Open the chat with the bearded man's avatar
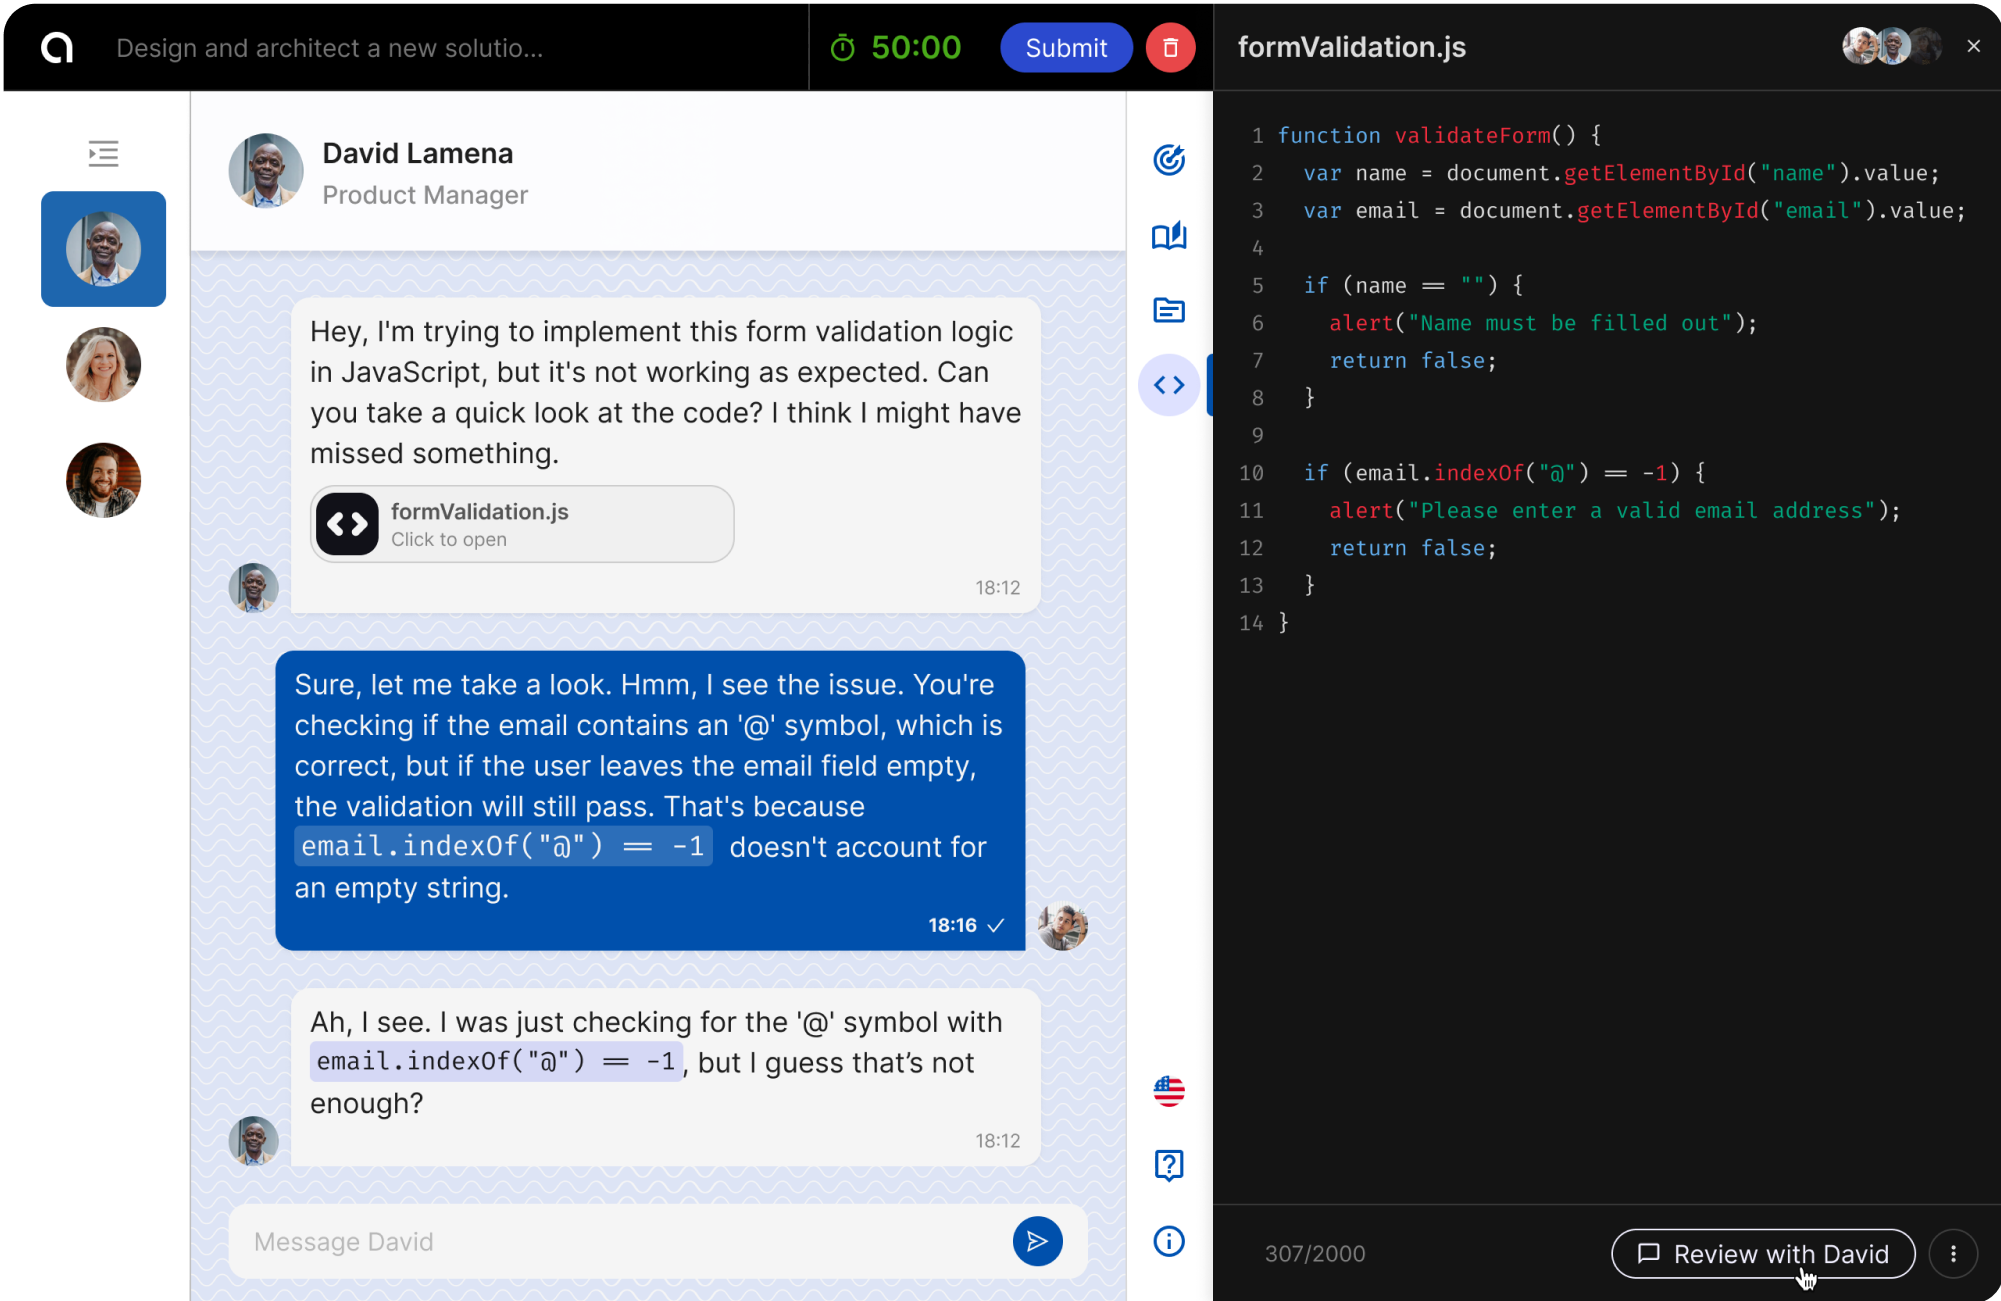The width and height of the screenshot is (2001, 1301). coord(103,480)
